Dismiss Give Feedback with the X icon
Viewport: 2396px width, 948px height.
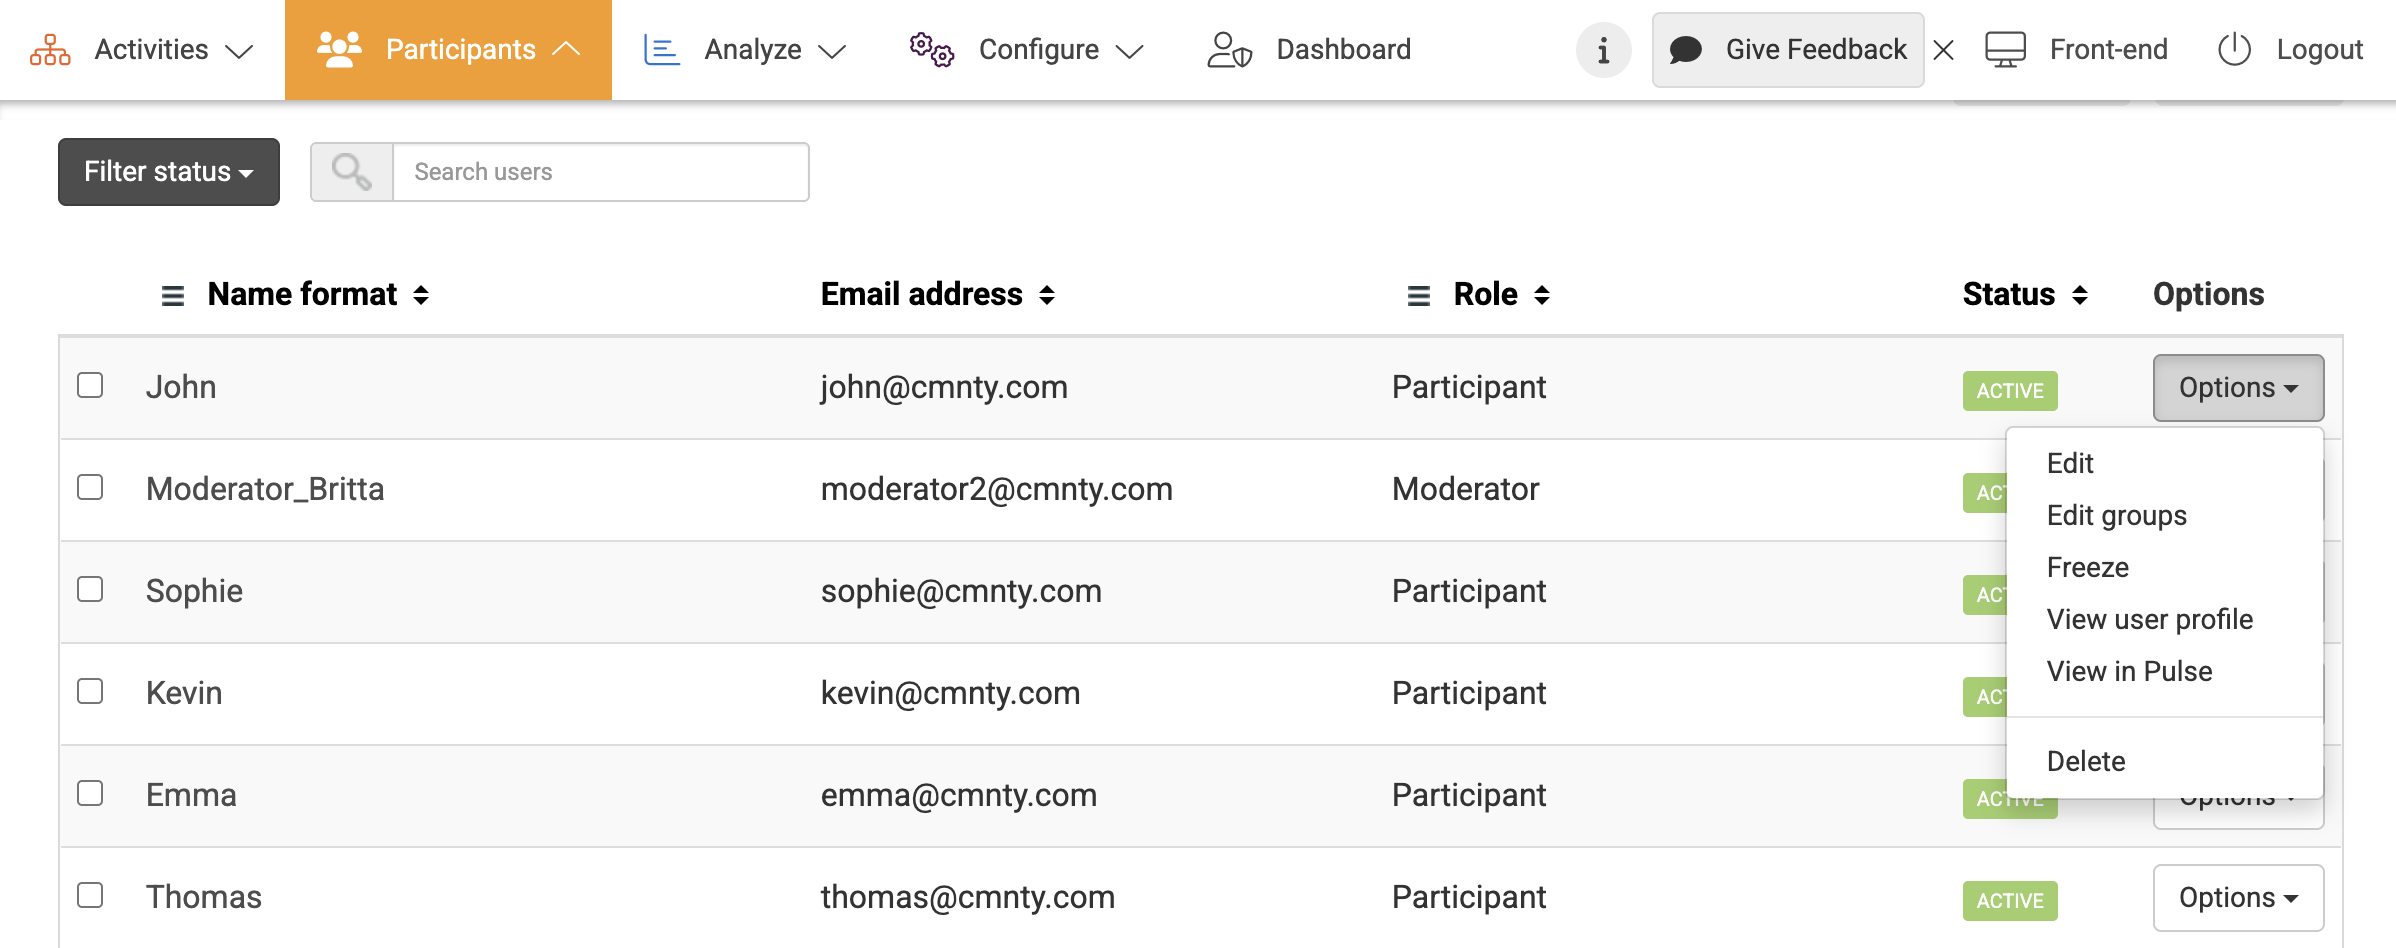pos(1944,50)
